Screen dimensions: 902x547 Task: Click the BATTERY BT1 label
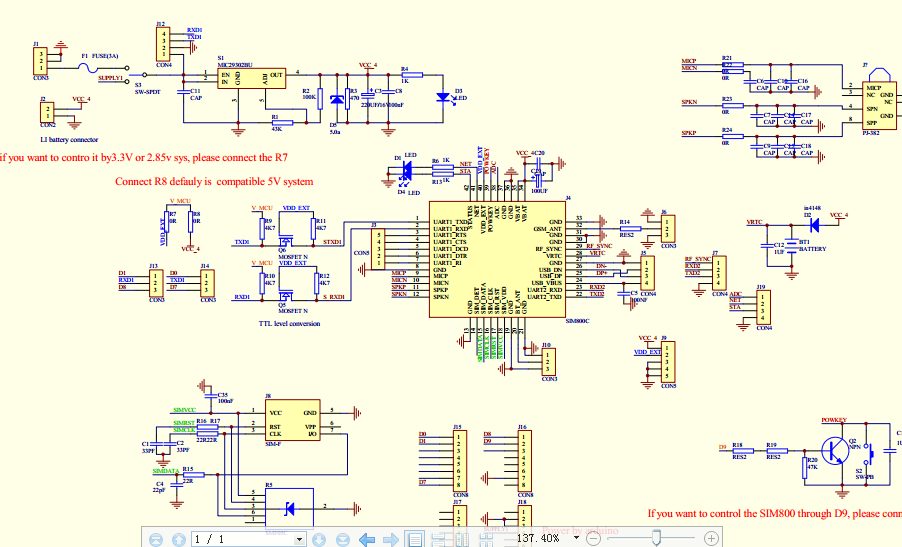813,249
